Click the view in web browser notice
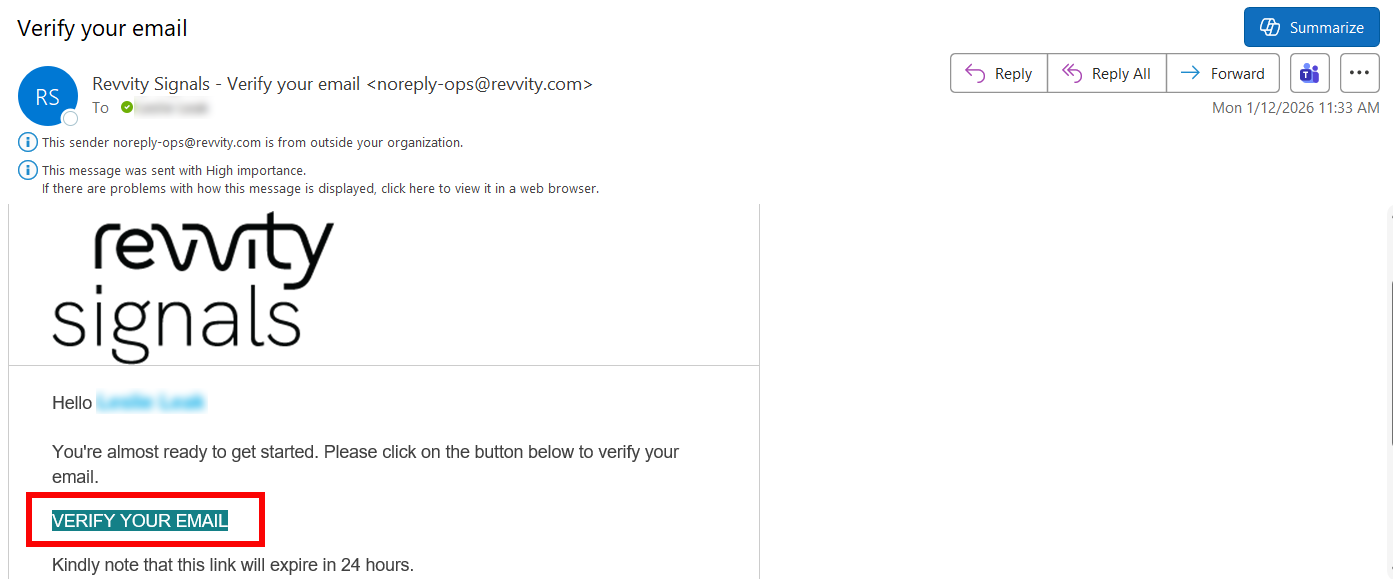 coord(320,188)
